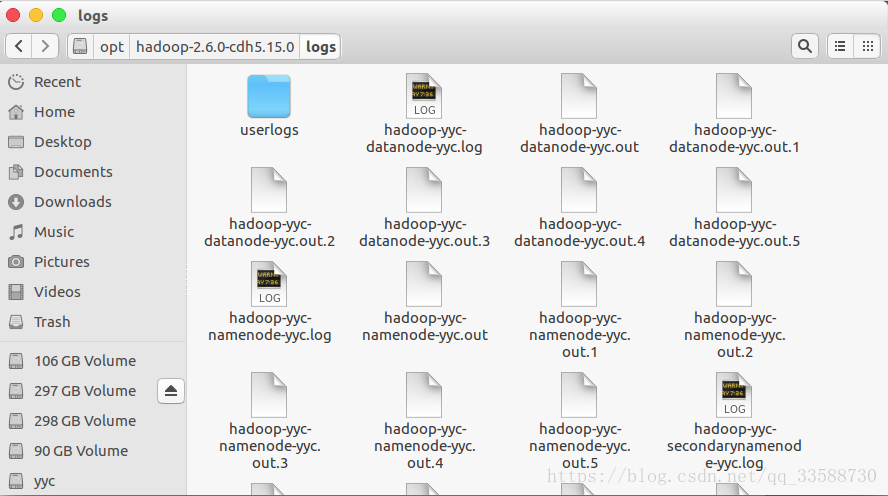This screenshot has height=496, width=888.
Task: Navigate to hadoop-2.6.0-cdh5.15.0 in path bar
Action: click(x=215, y=46)
